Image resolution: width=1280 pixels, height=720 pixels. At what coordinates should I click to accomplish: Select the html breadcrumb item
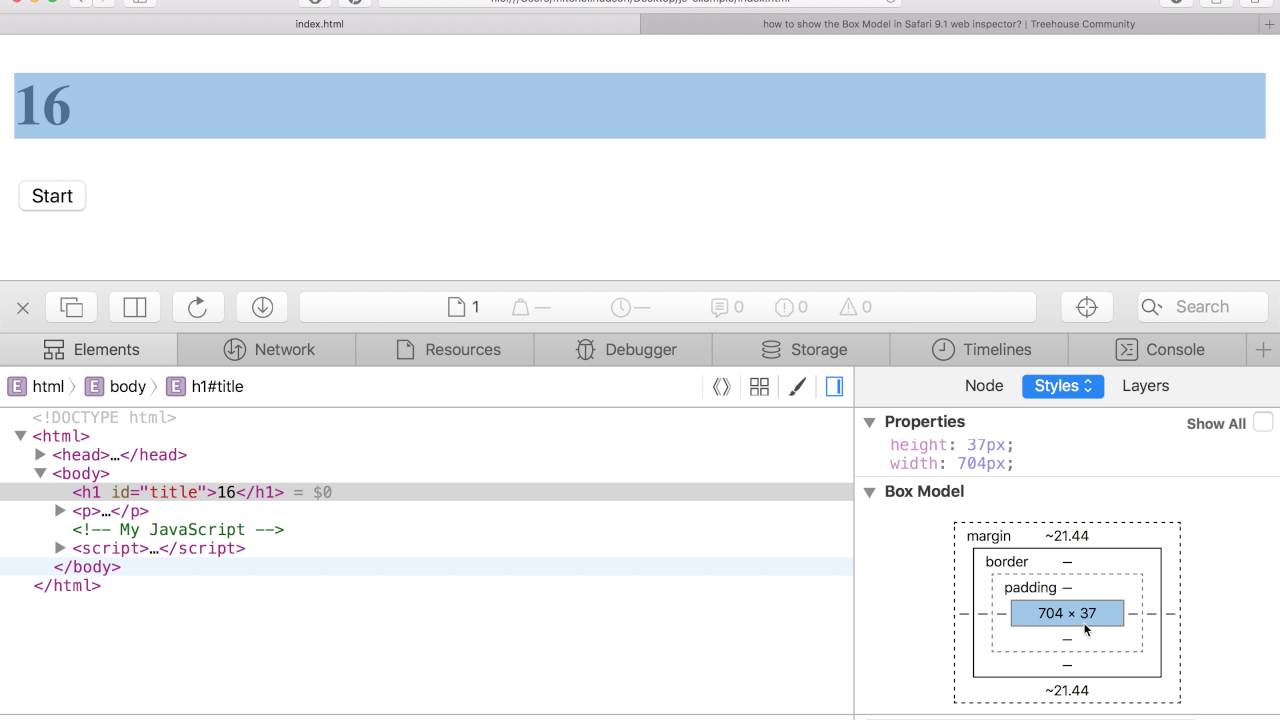pyautogui.click(x=36, y=386)
